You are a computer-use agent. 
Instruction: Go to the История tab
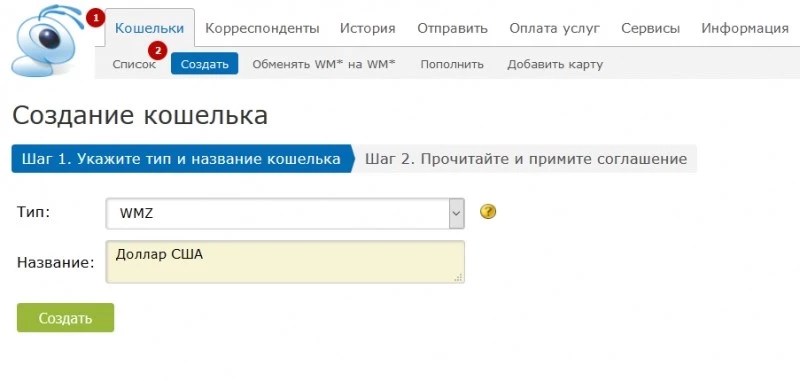(368, 29)
